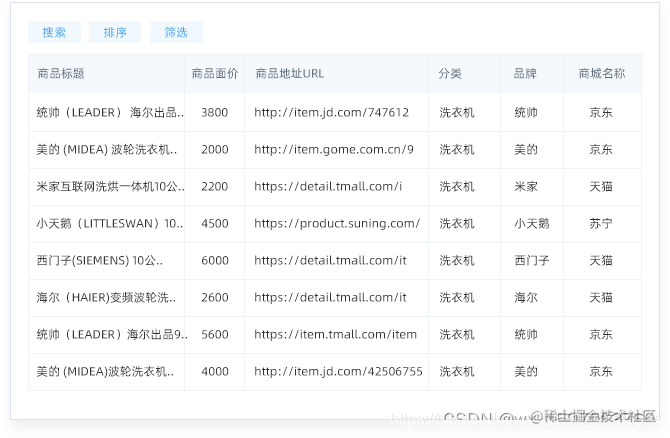Open URL https://detail.tmall.com/i
The height and width of the screenshot is (438, 670).
(328, 186)
